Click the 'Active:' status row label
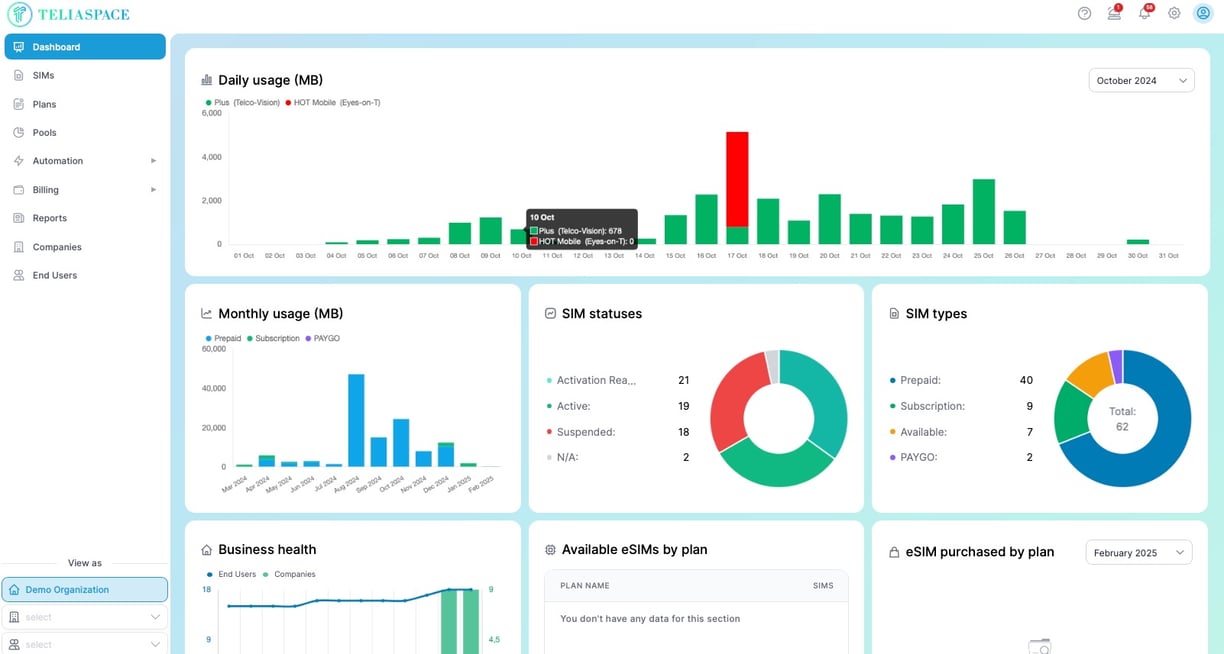 574,406
